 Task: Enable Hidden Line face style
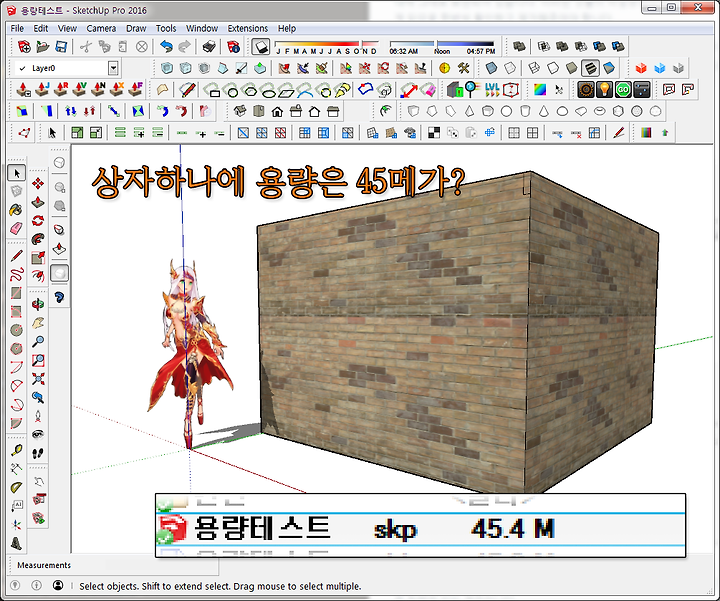553,68
